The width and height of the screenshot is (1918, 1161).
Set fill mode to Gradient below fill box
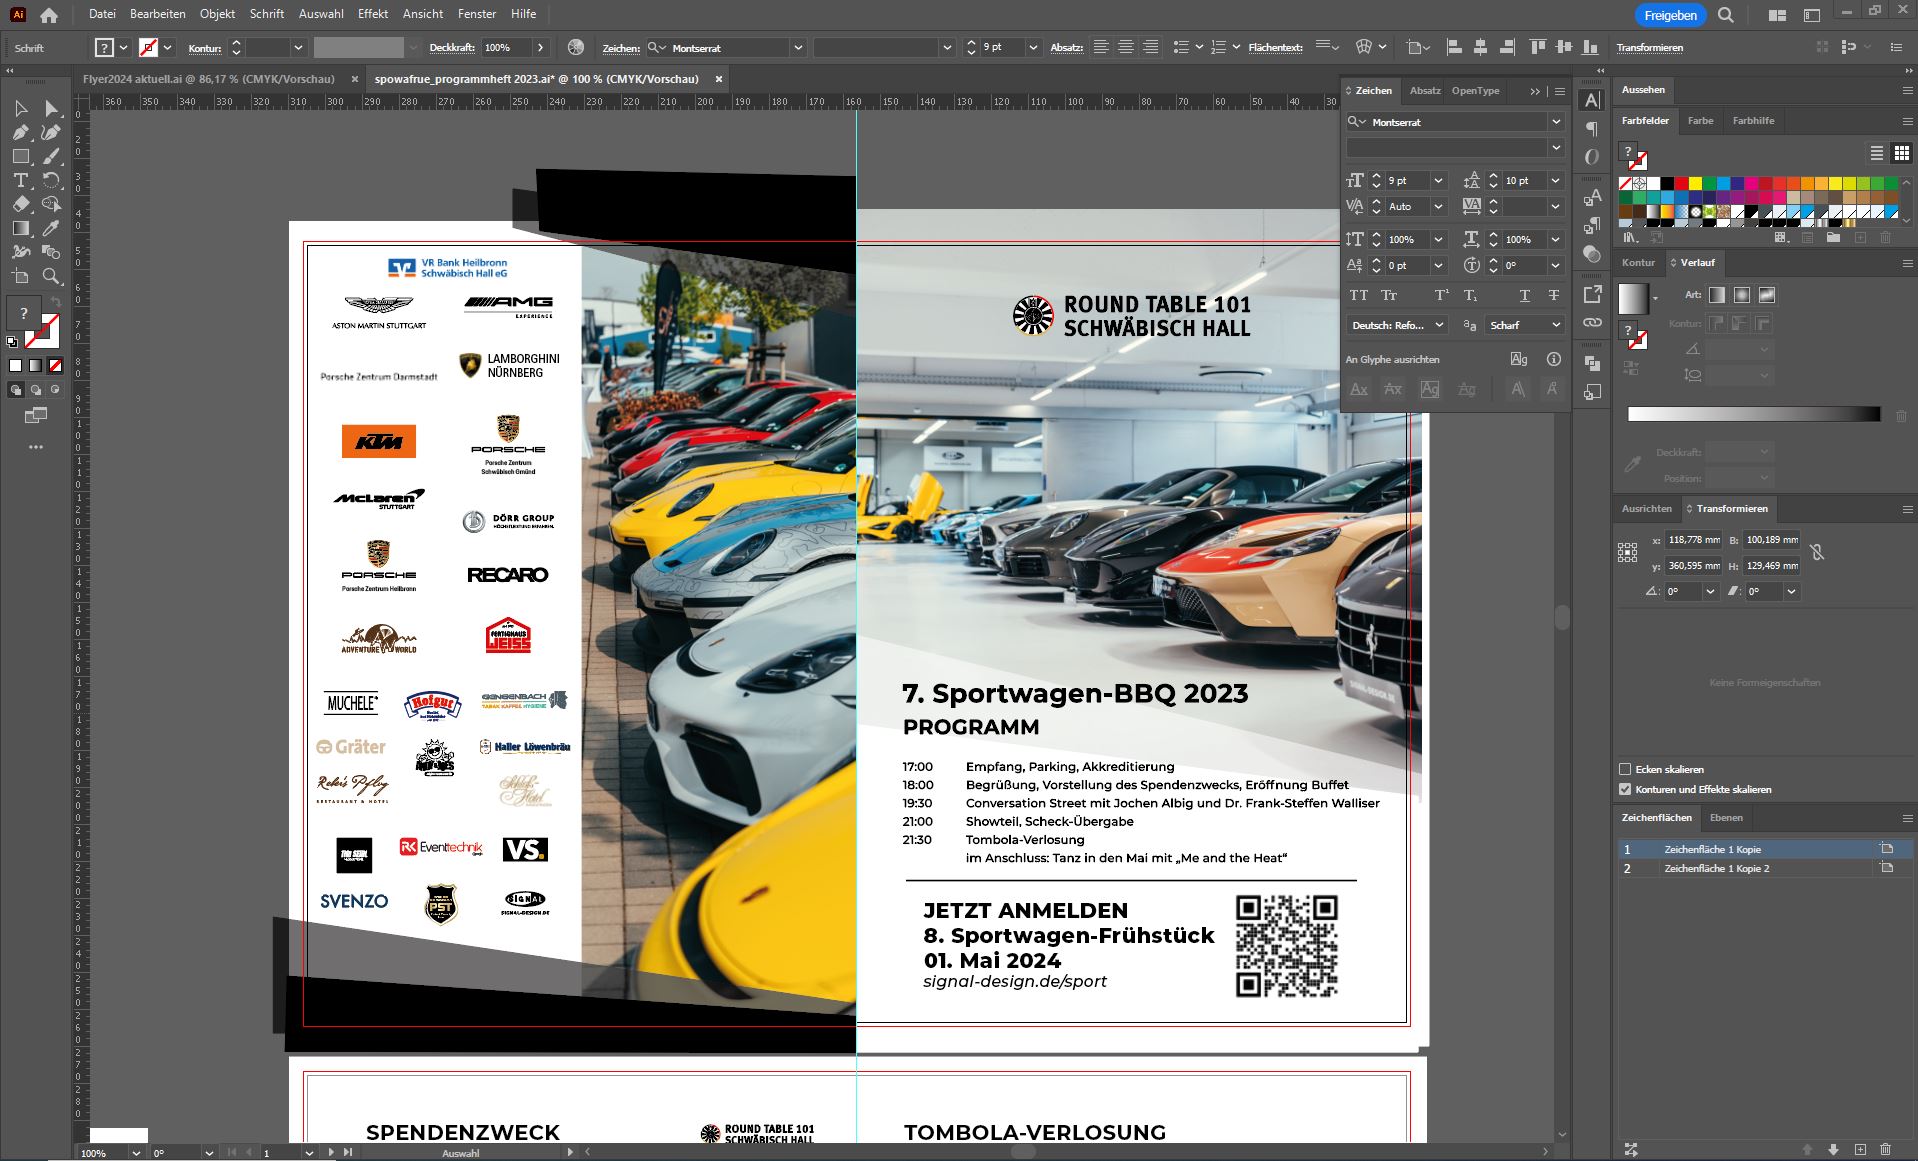point(35,366)
